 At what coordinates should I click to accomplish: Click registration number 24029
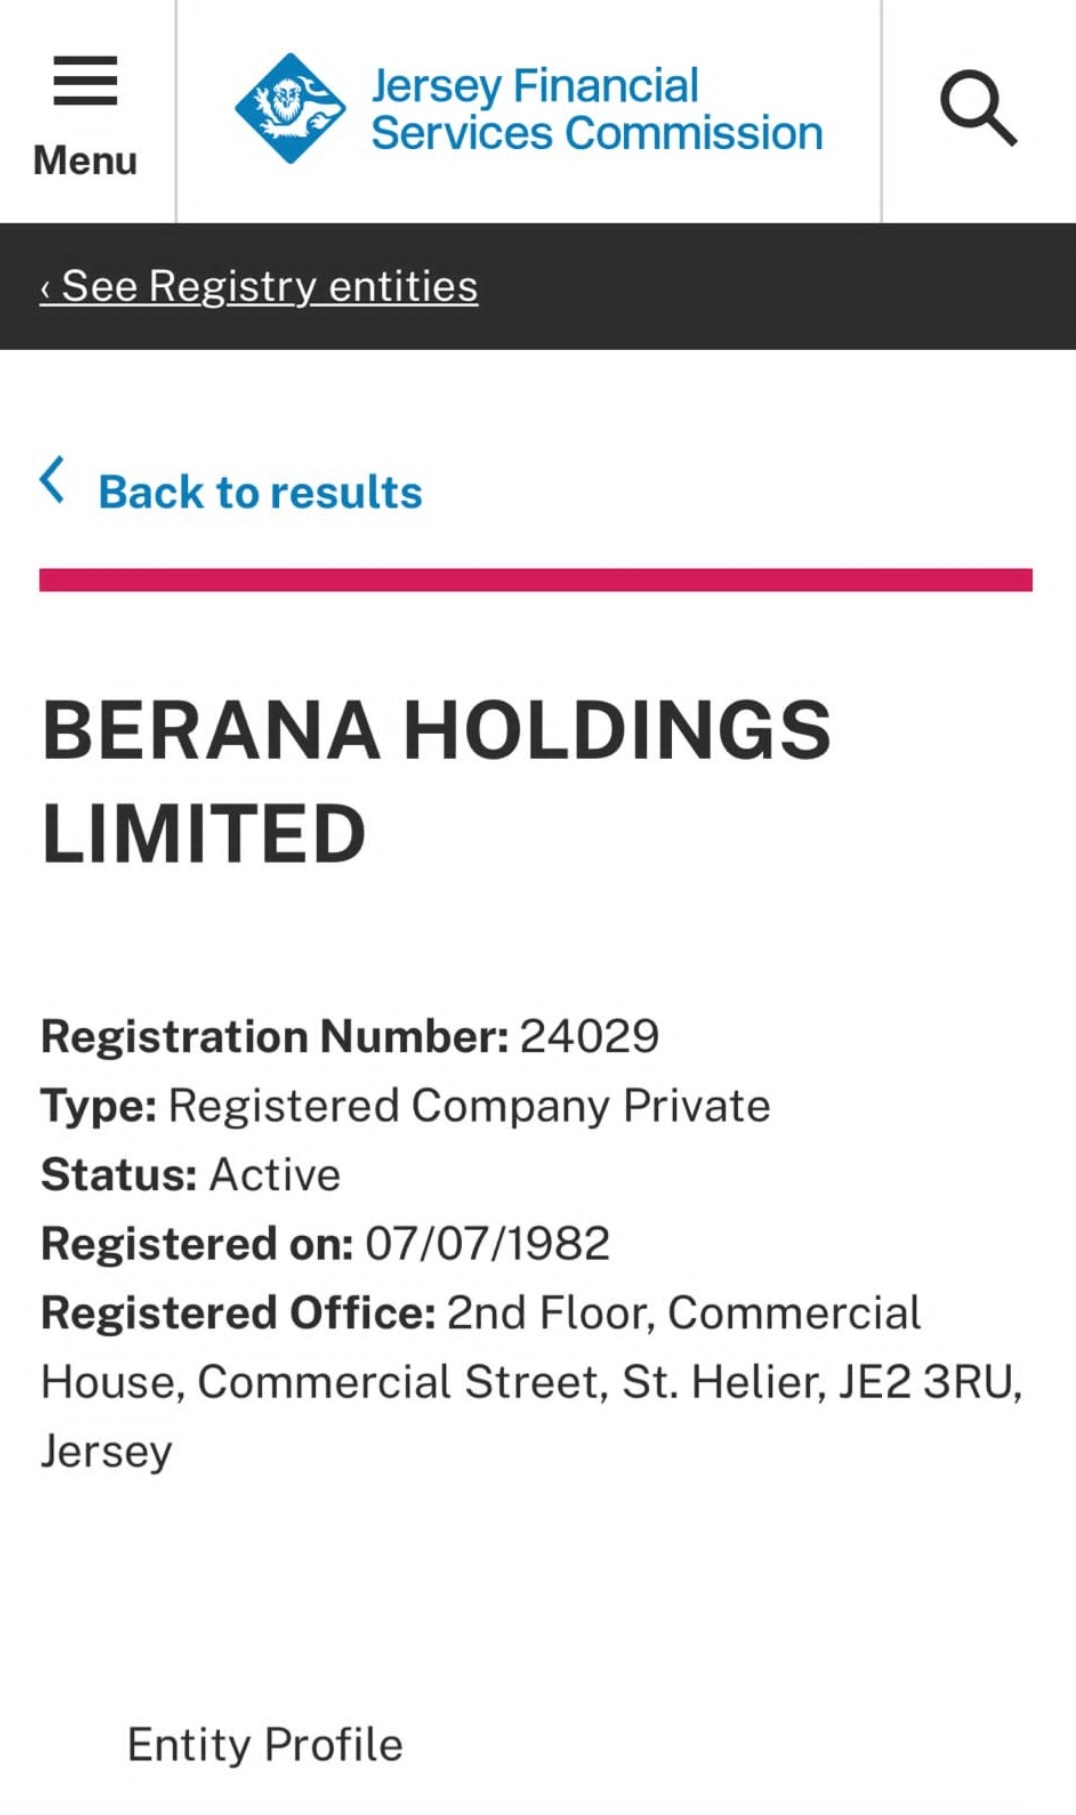(x=590, y=1036)
